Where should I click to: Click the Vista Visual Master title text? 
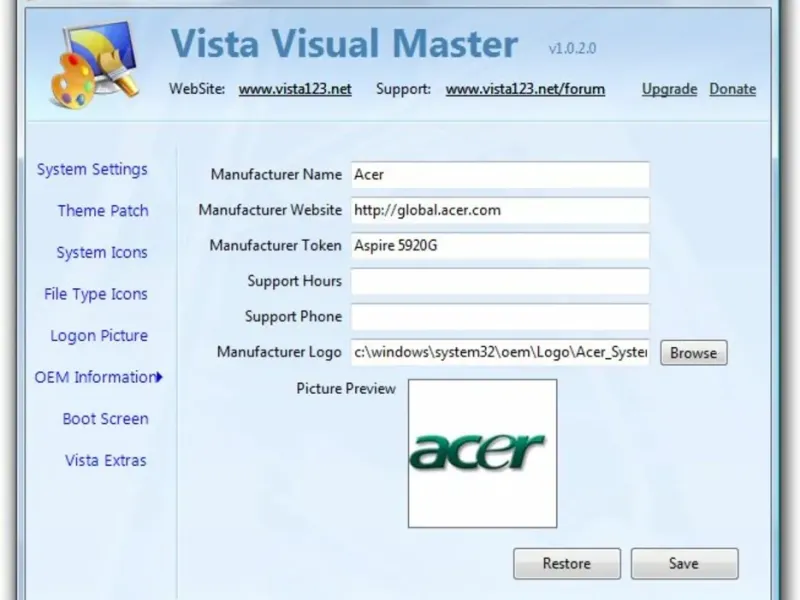344,44
